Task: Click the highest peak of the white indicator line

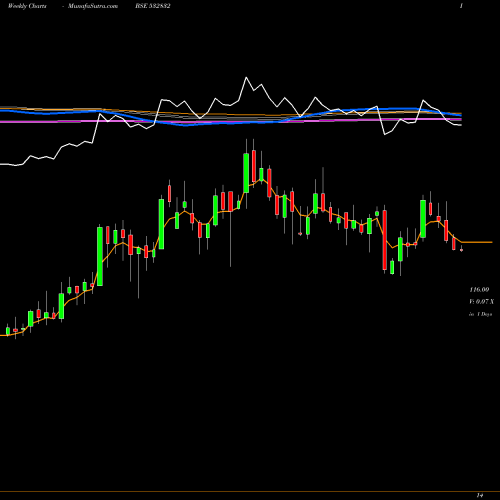Action: [x=246, y=78]
